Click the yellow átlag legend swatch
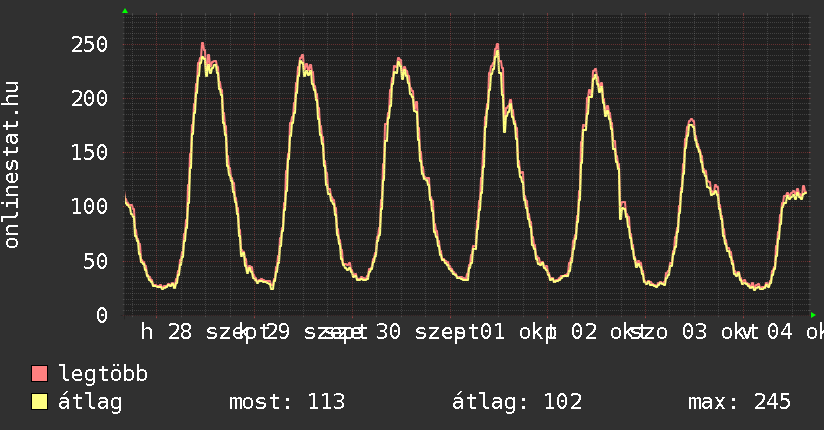The image size is (824, 430). [39, 402]
